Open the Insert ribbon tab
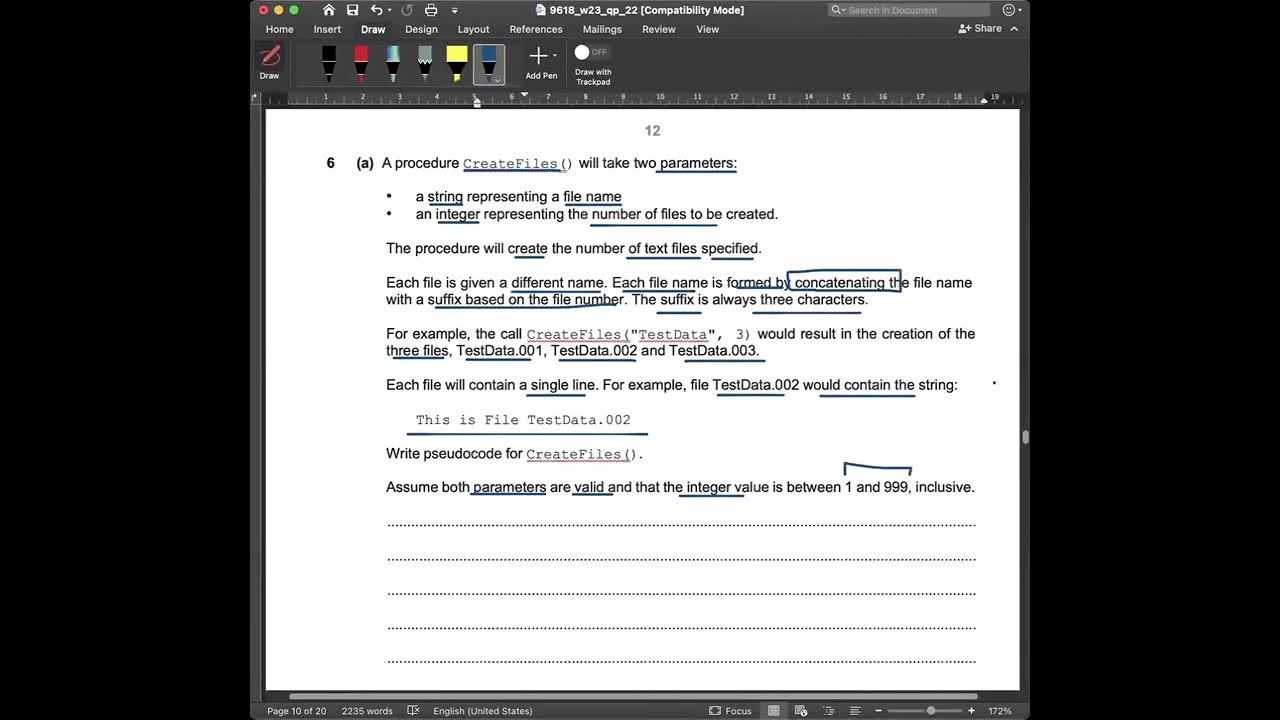1280x720 pixels. pyautogui.click(x=327, y=29)
